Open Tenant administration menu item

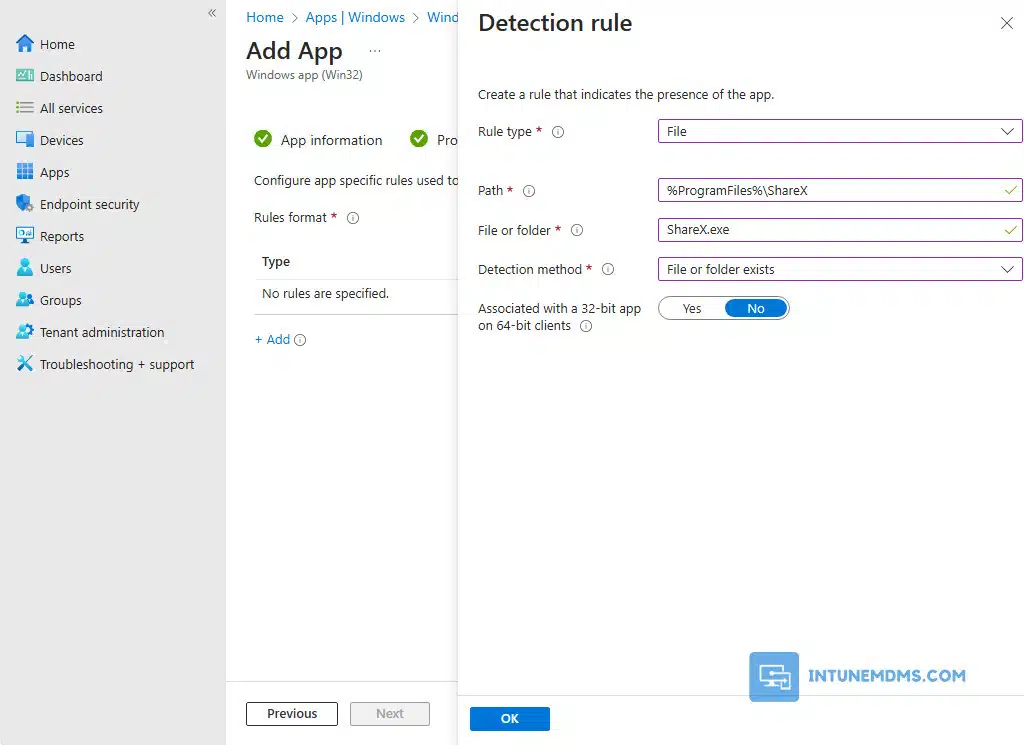click(102, 332)
